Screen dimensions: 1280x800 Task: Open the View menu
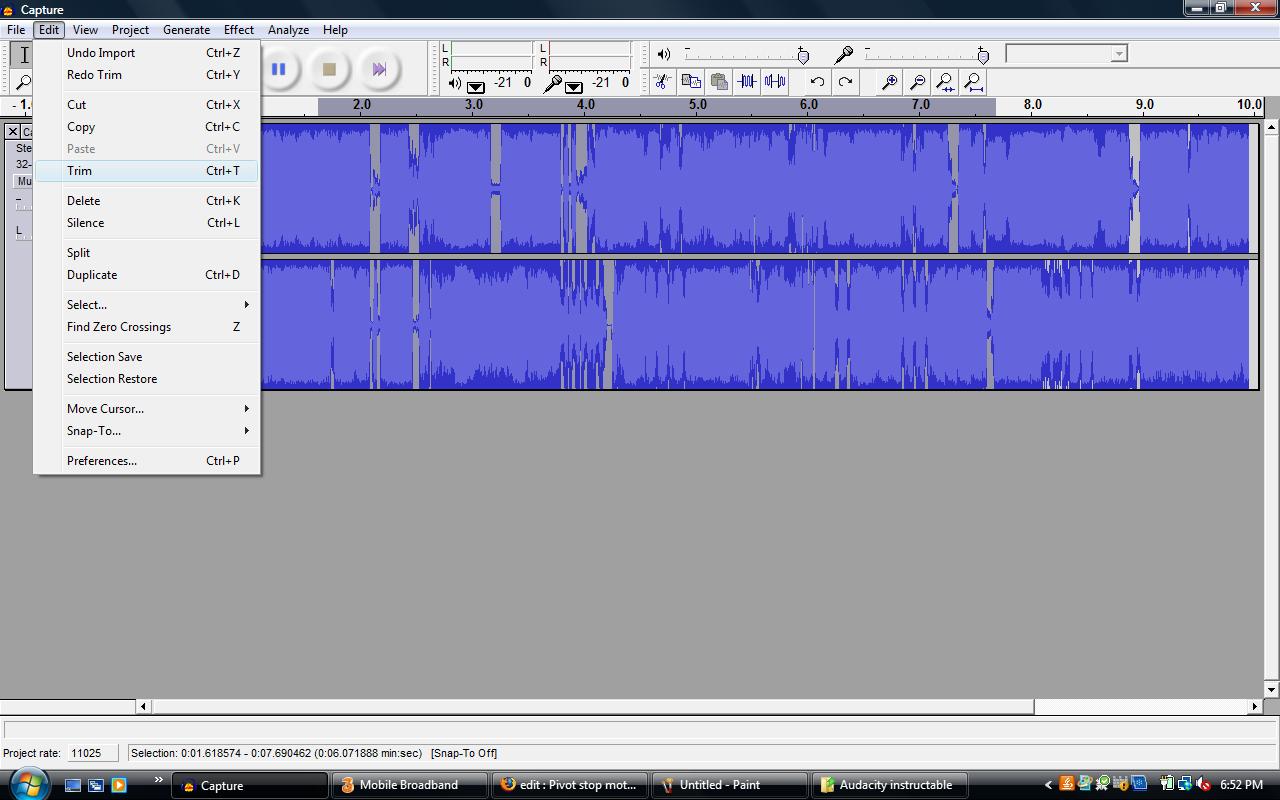(85, 30)
